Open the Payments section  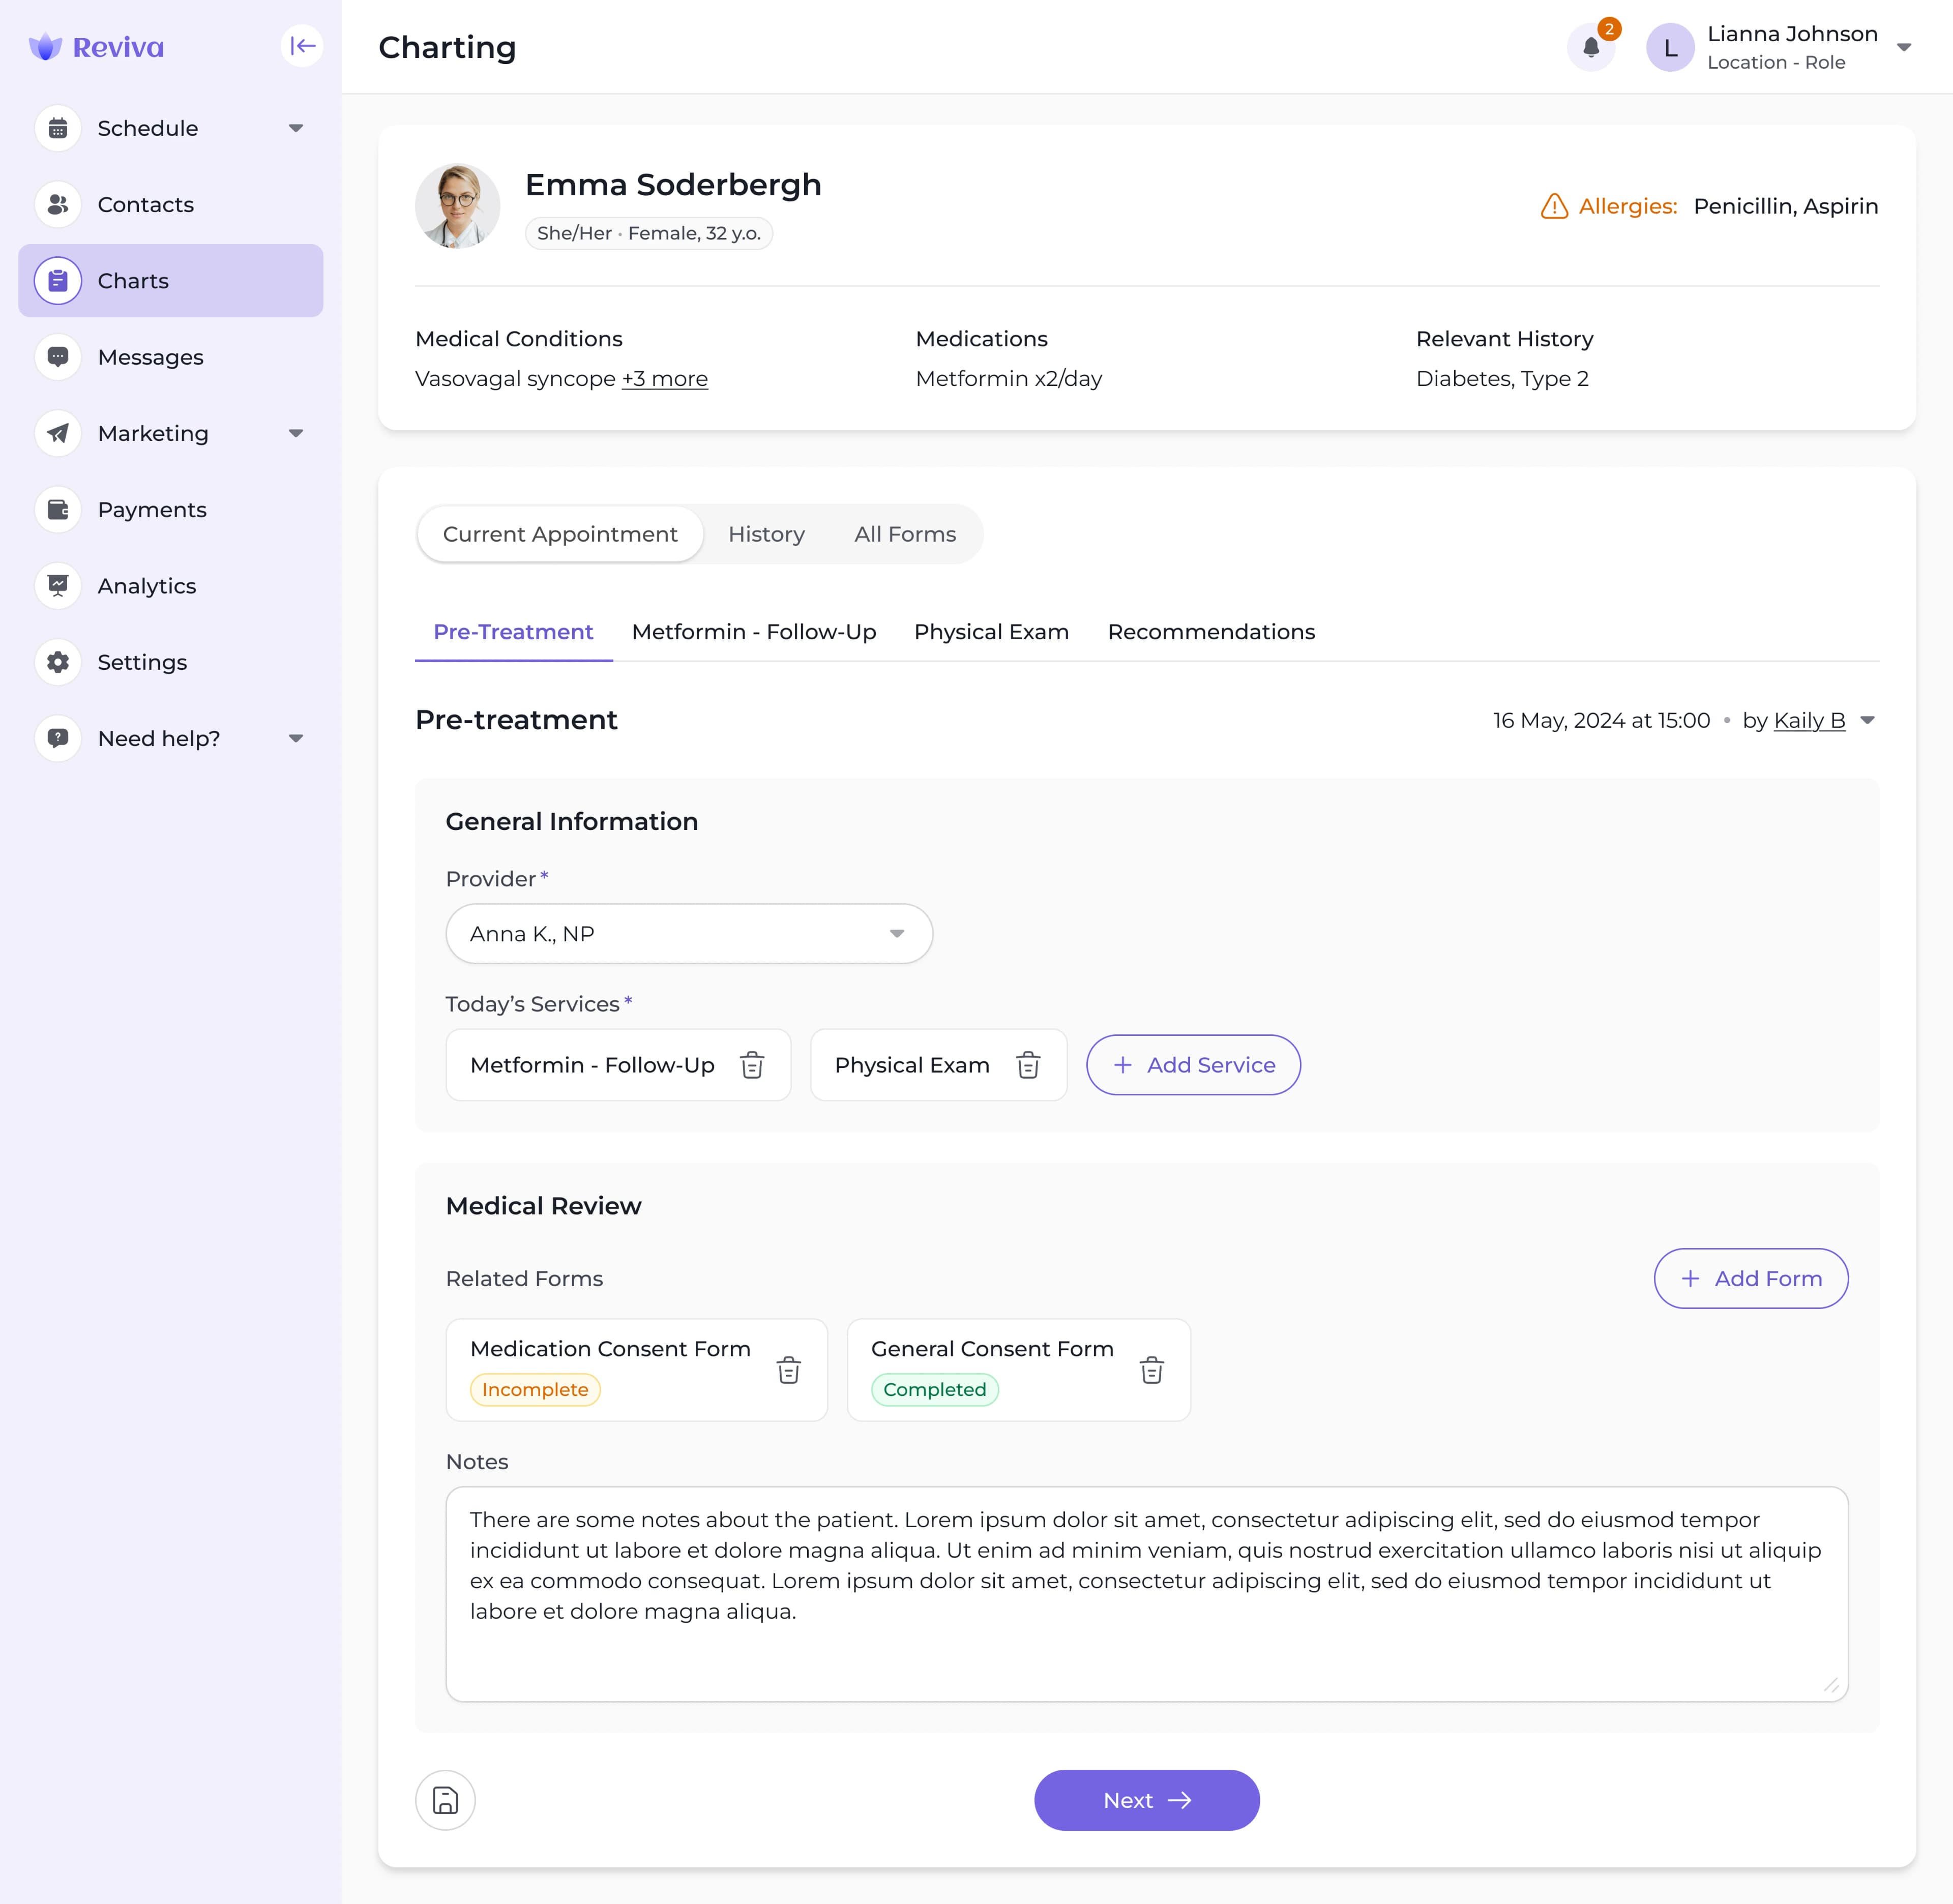point(152,509)
